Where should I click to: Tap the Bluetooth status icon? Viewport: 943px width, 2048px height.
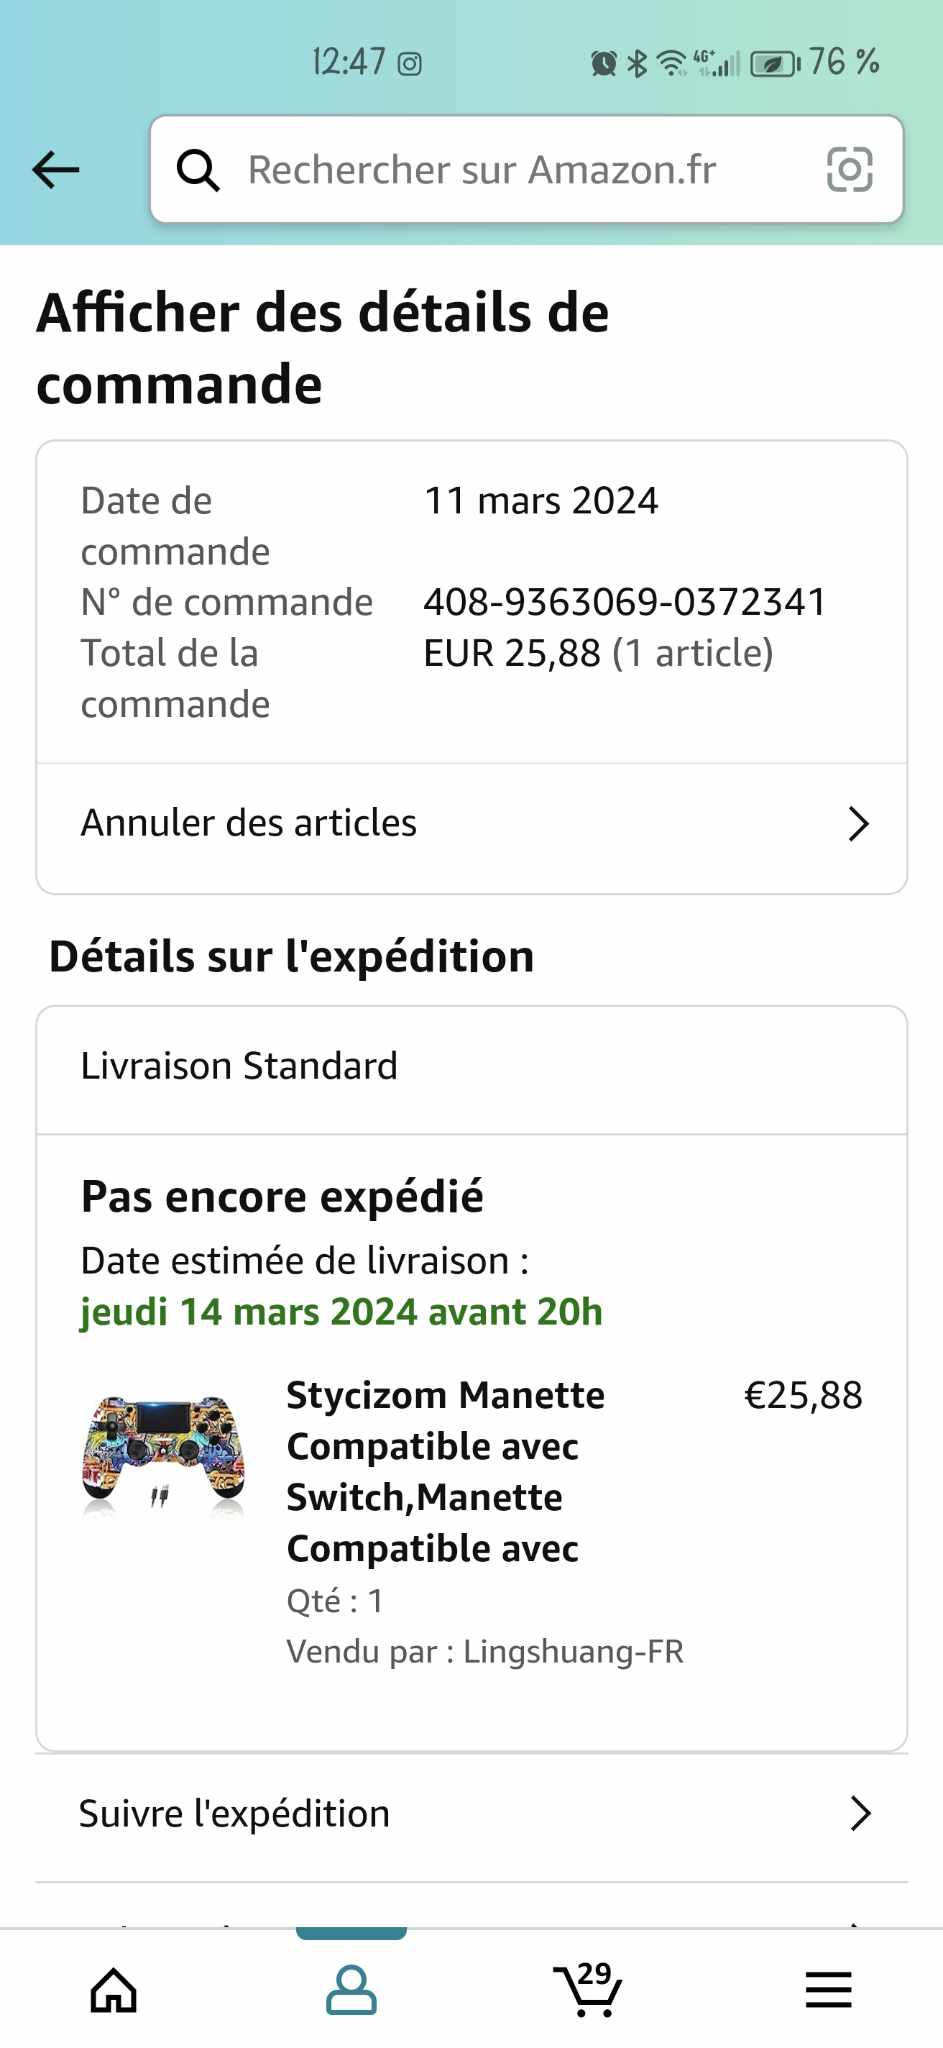[637, 64]
